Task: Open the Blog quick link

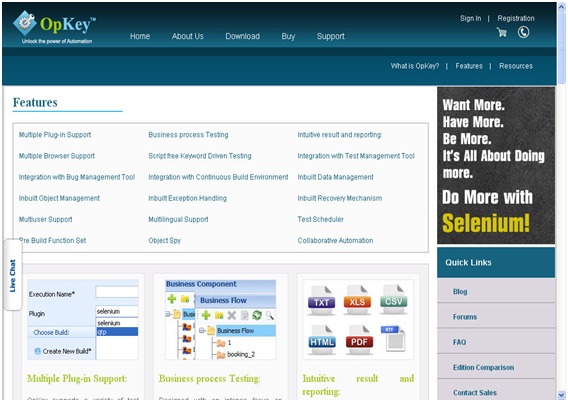Action: tap(460, 292)
